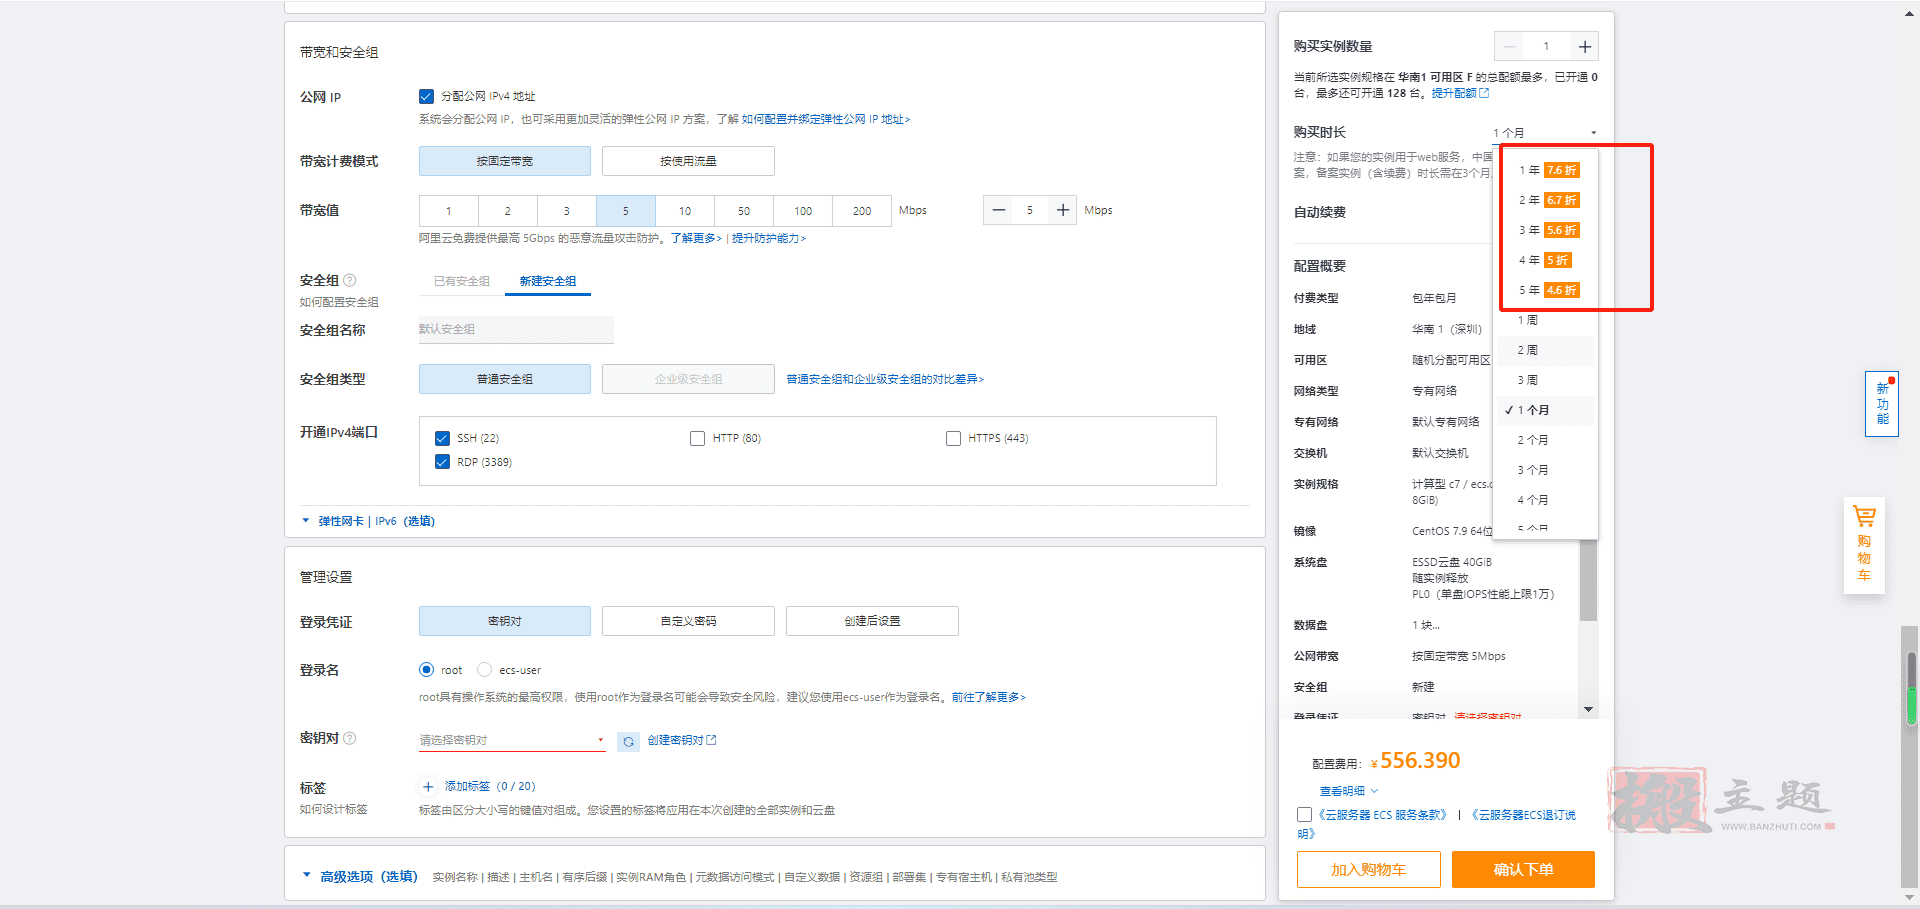
Task: Select 密钥对 login credential
Action: pyautogui.click(x=505, y=621)
